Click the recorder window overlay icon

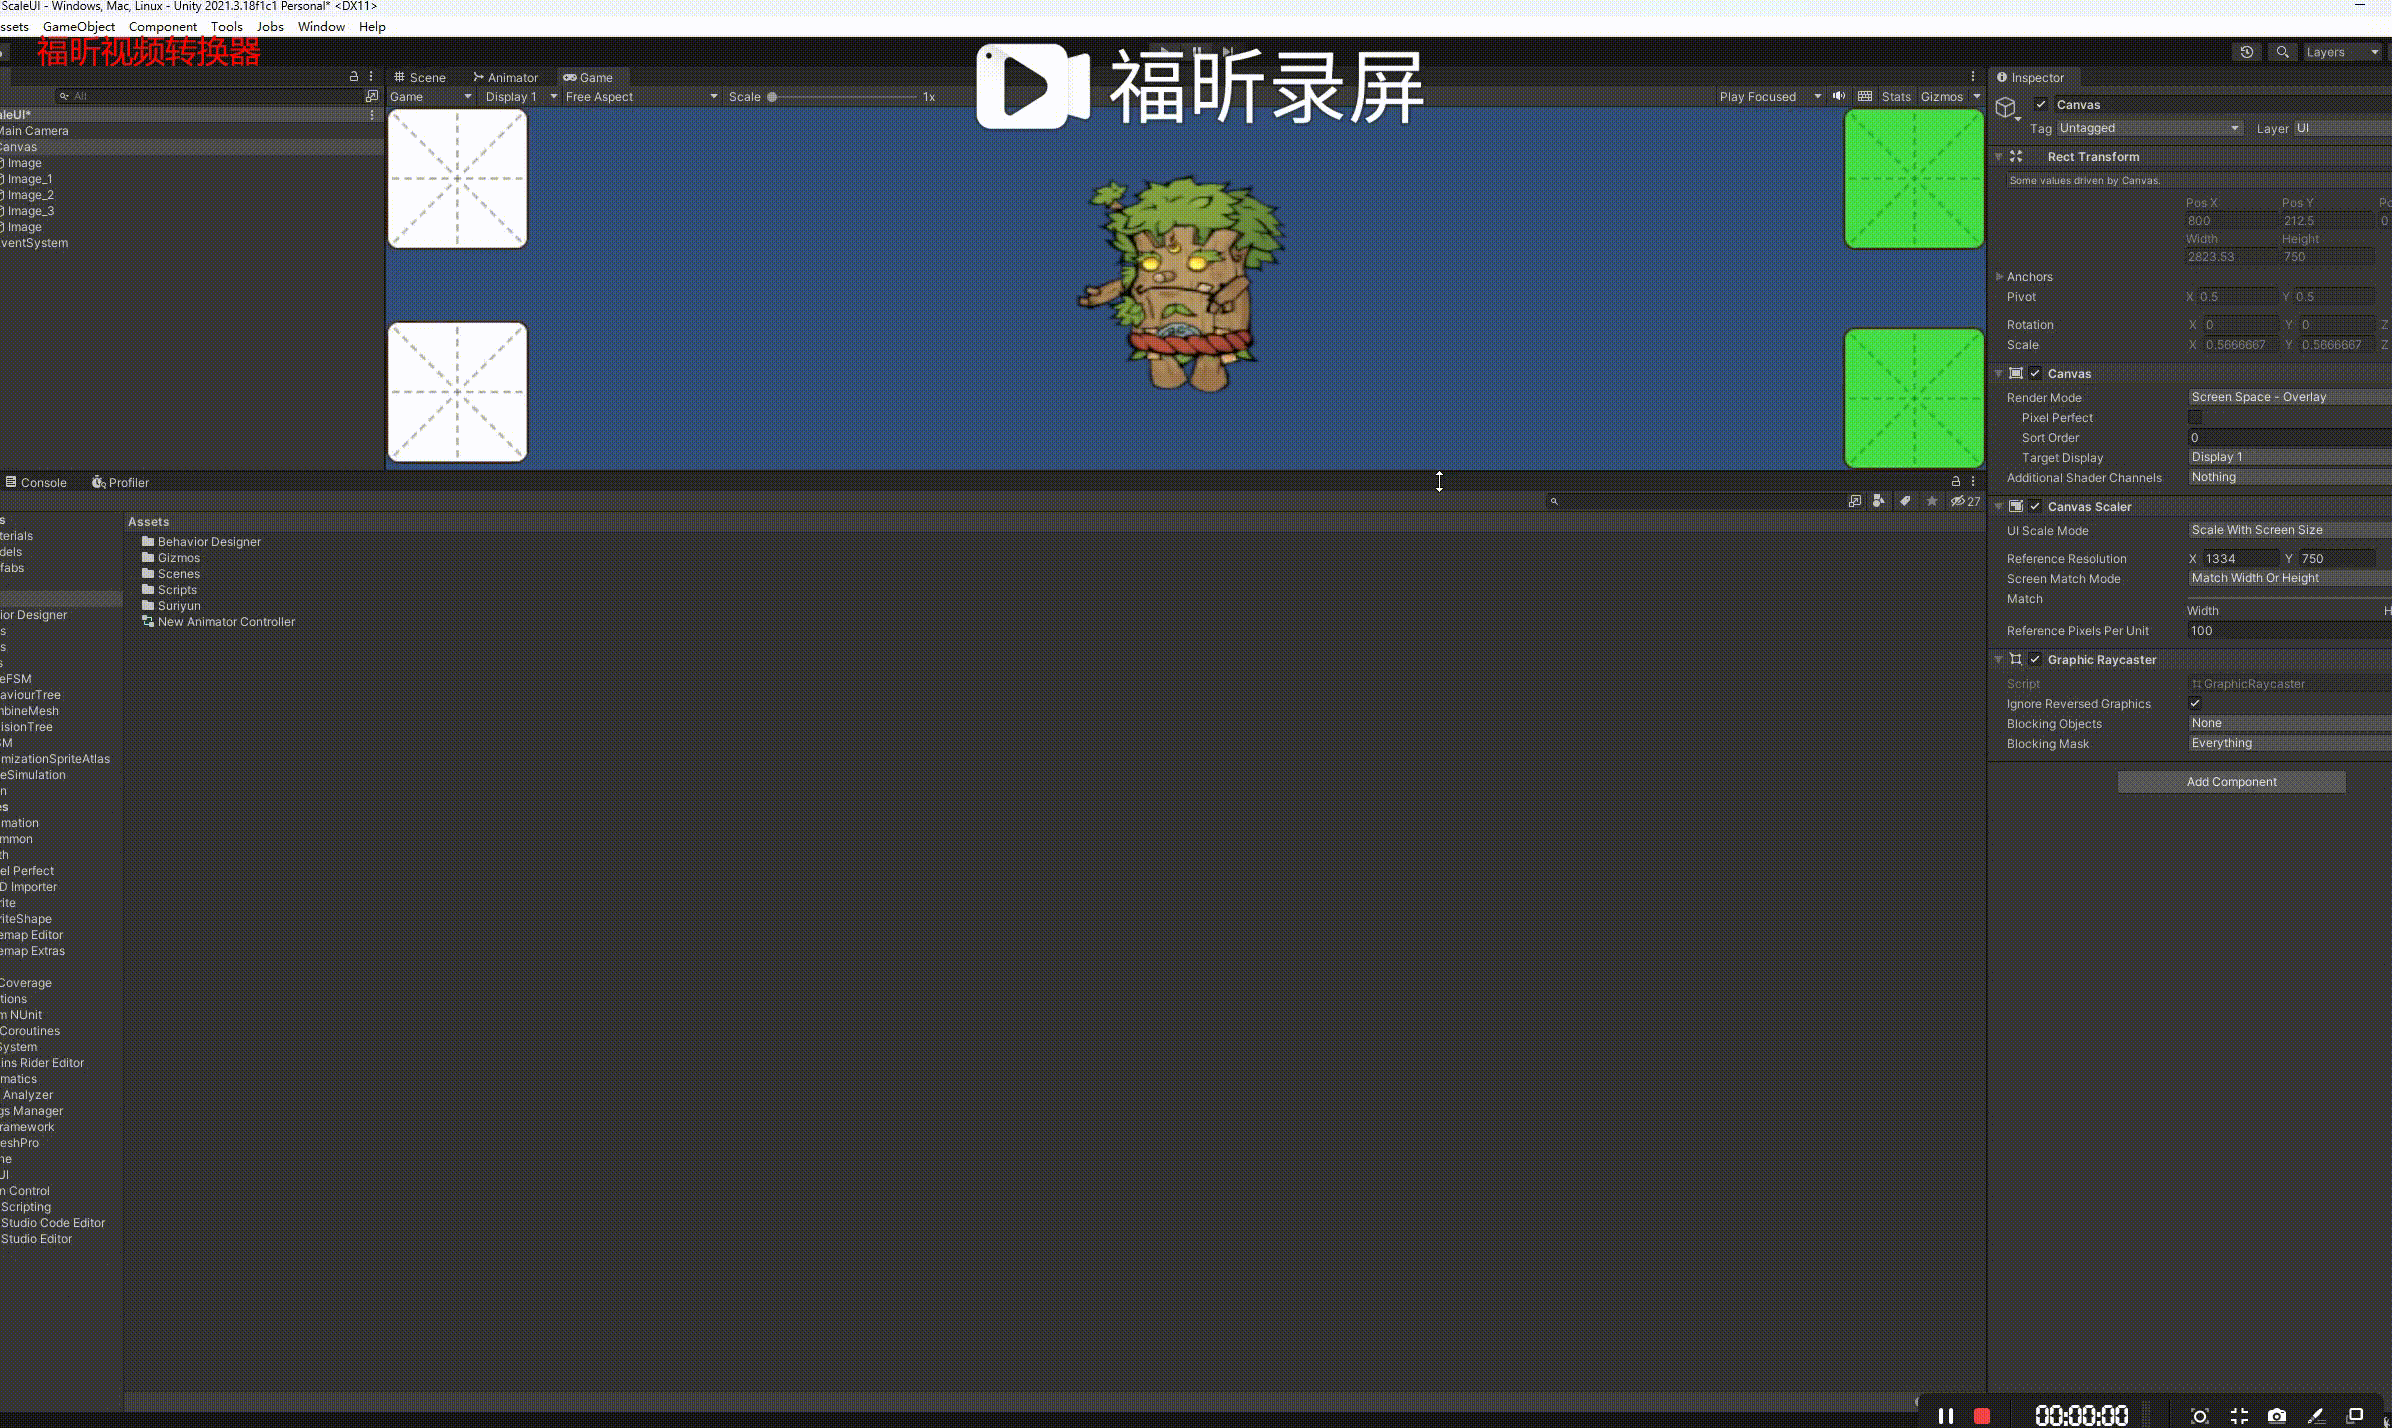pos(2355,1415)
